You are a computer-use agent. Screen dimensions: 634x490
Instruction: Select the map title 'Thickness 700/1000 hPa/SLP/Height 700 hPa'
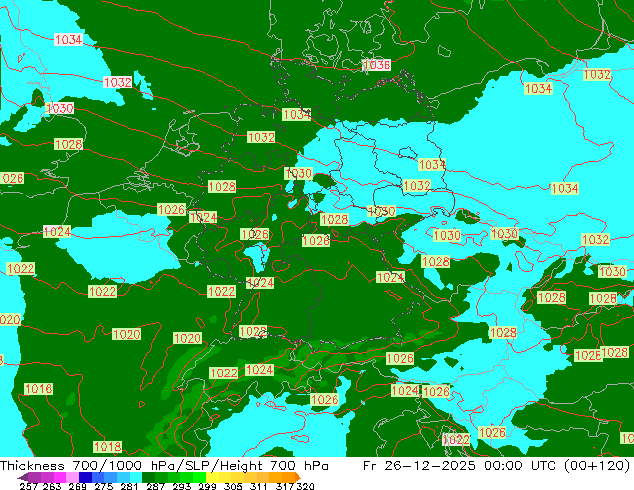[x=164, y=466]
